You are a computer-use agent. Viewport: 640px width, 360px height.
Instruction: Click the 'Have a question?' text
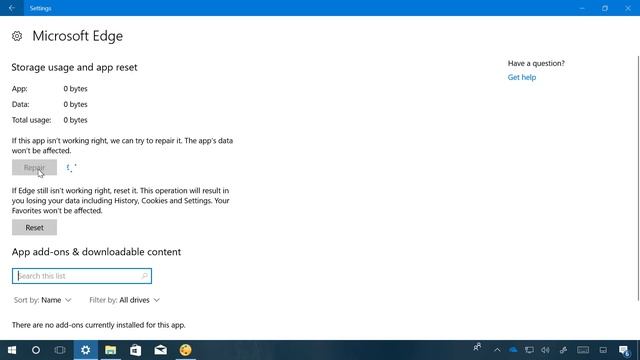[536, 63]
